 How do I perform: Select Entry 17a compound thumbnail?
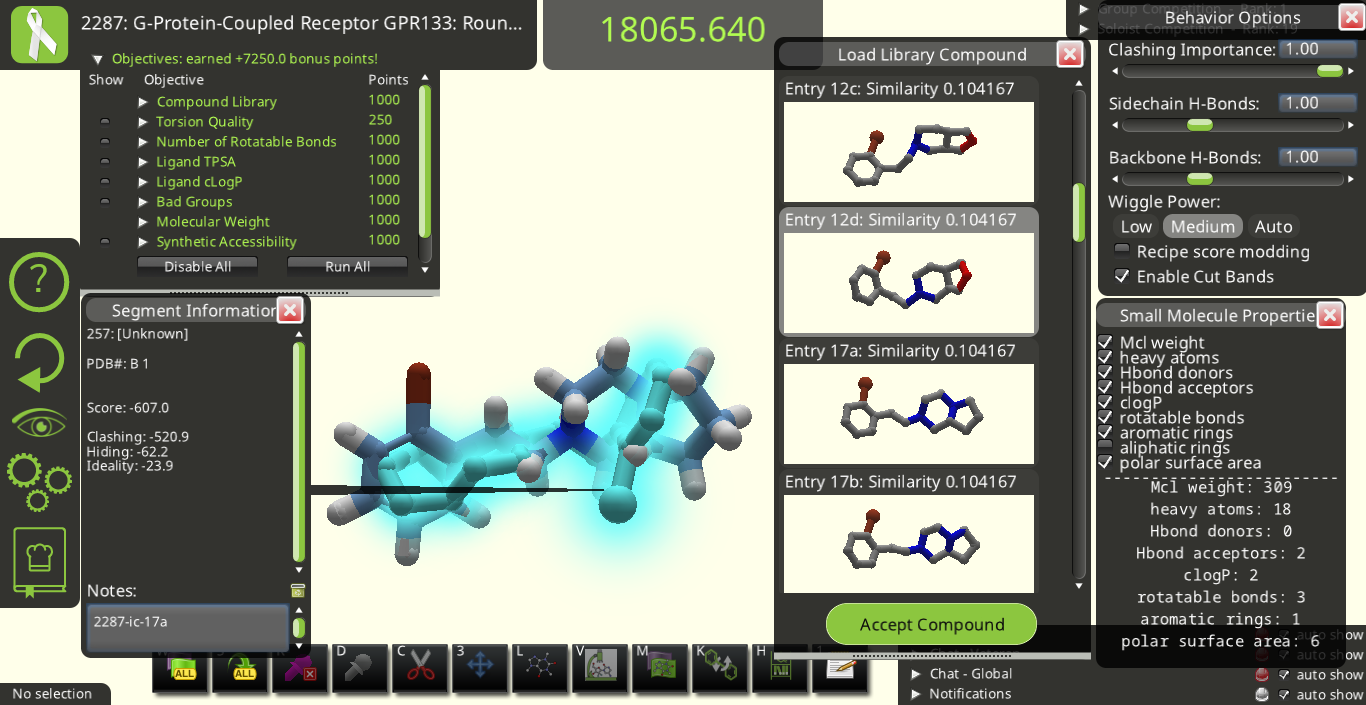point(908,413)
